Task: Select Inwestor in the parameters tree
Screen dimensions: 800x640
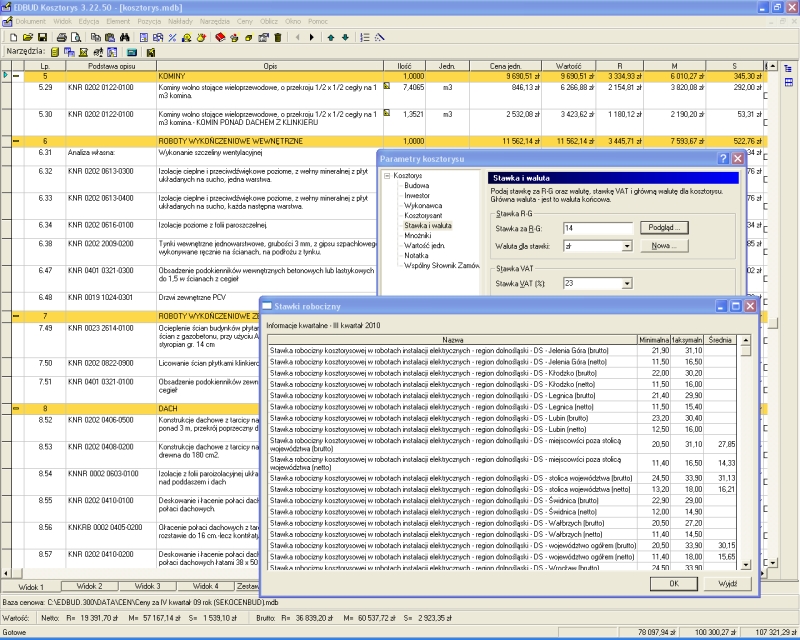Action: pyautogui.click(x=417, y=195)
